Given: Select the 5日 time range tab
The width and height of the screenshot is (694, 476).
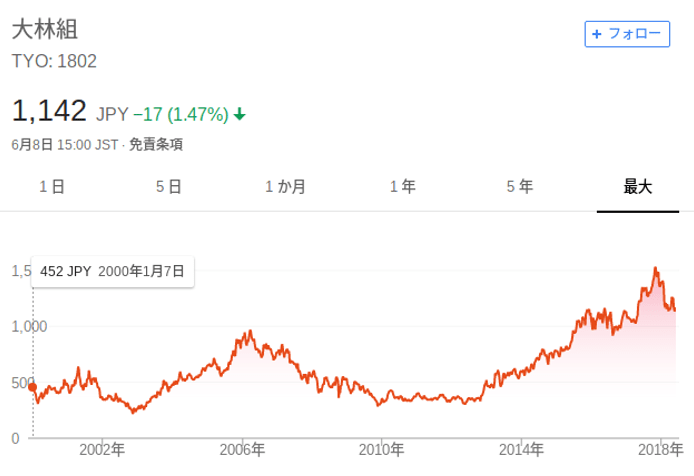Looking at the screenshot, I should click(x=168, y=186).
